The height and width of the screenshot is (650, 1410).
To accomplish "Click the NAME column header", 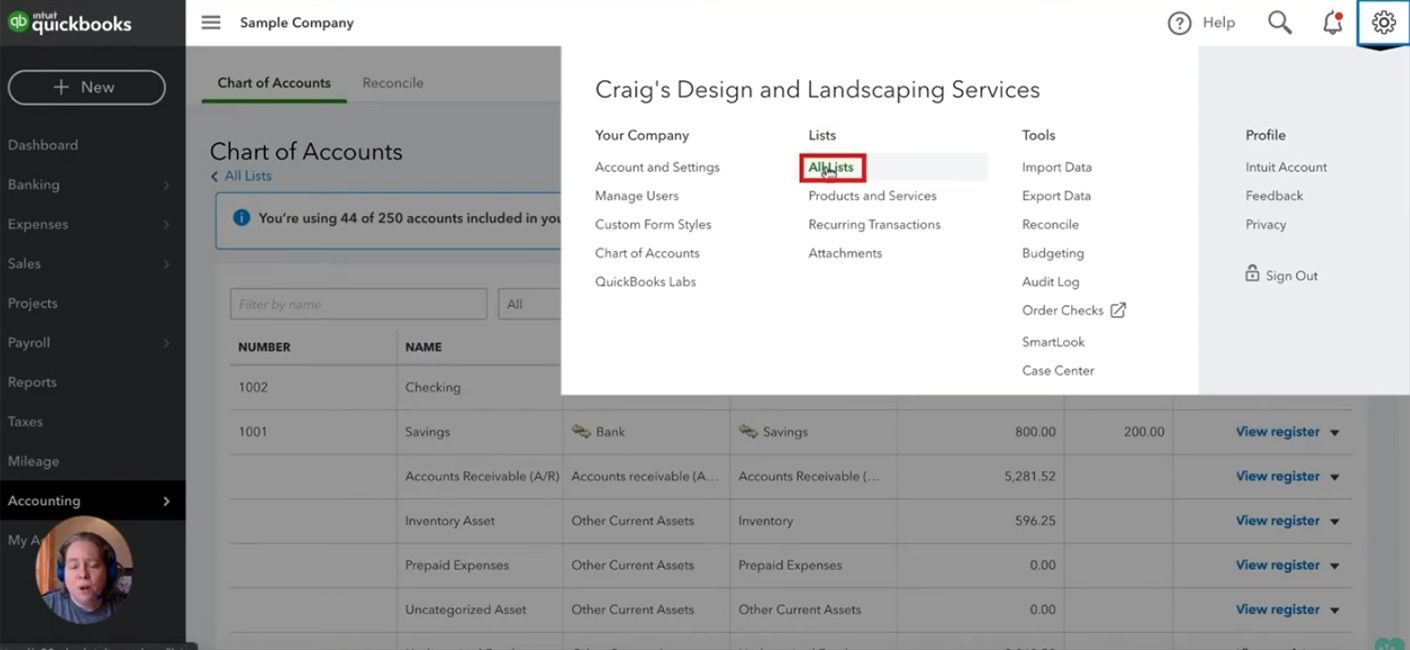I will (423, 347).
